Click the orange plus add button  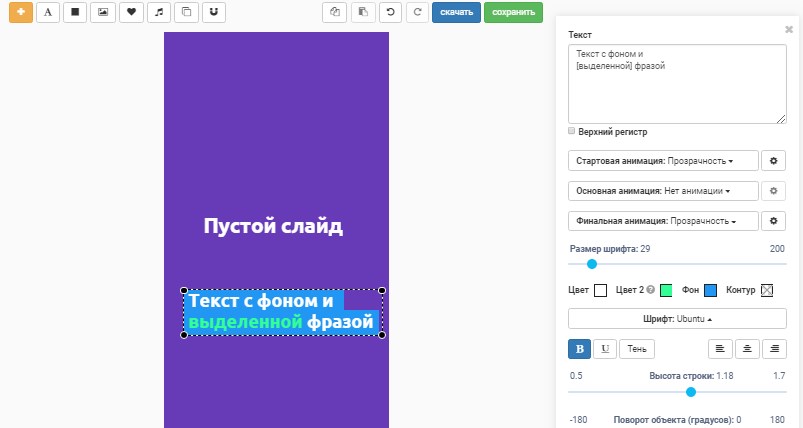[20, 13]
